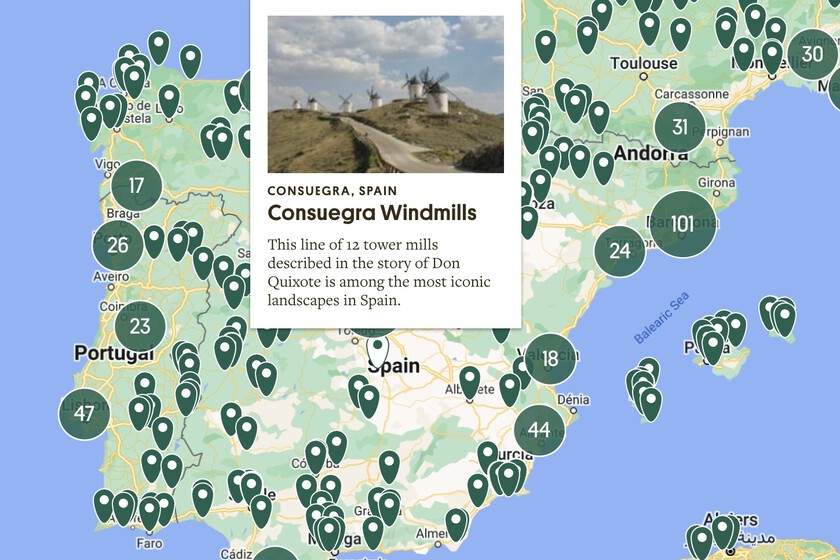
Task: Click the Consuegra, Spain location label
Action: (x=332, y=191)
